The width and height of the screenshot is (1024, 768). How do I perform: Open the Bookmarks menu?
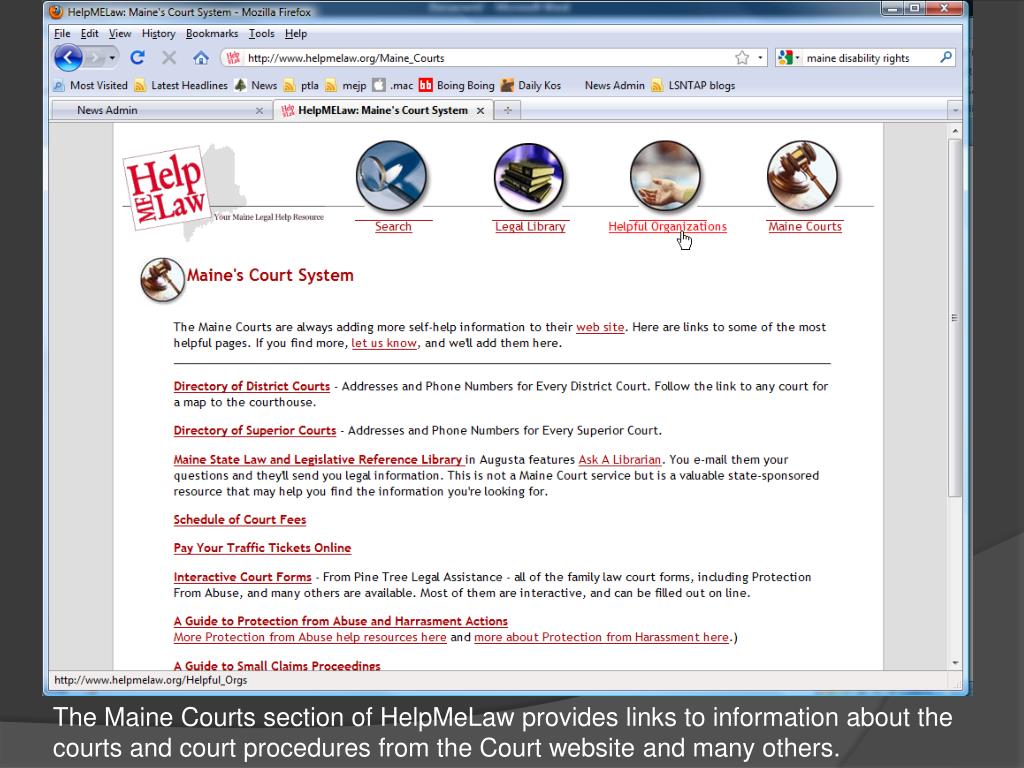212,33
